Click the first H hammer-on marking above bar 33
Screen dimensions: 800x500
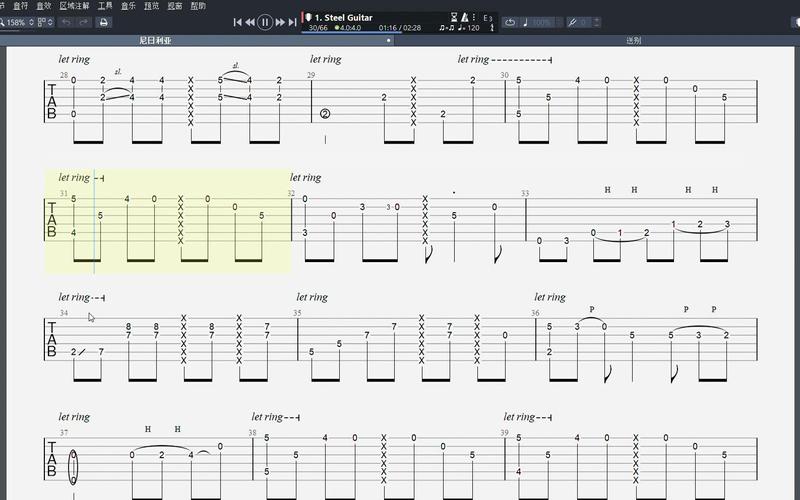(607, 190)
